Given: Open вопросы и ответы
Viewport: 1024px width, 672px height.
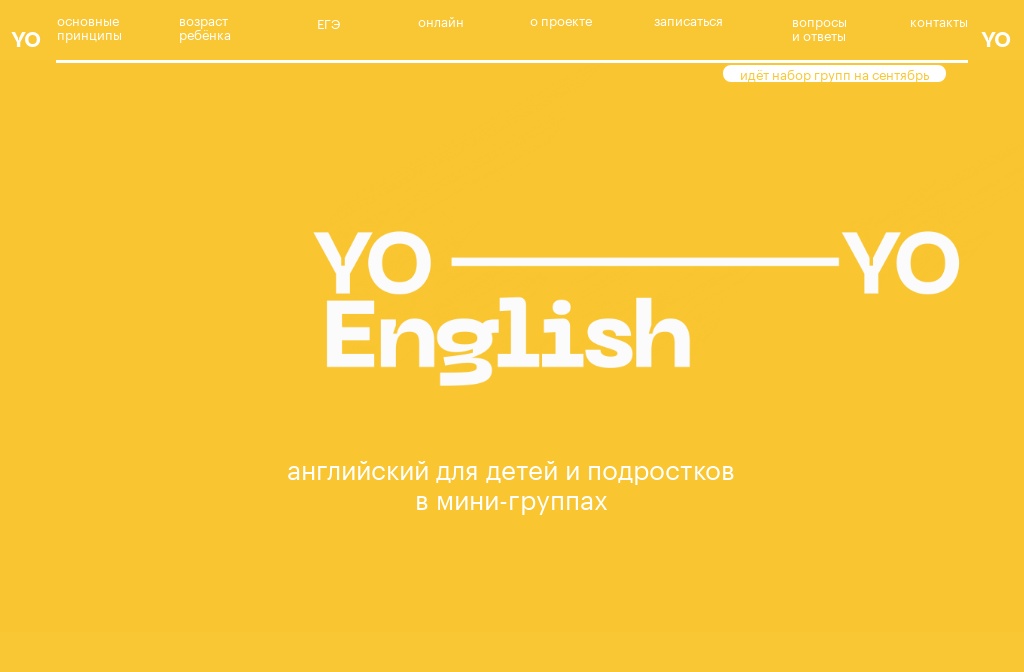Looking at the screenshot, I should click(x=819, y=29).
